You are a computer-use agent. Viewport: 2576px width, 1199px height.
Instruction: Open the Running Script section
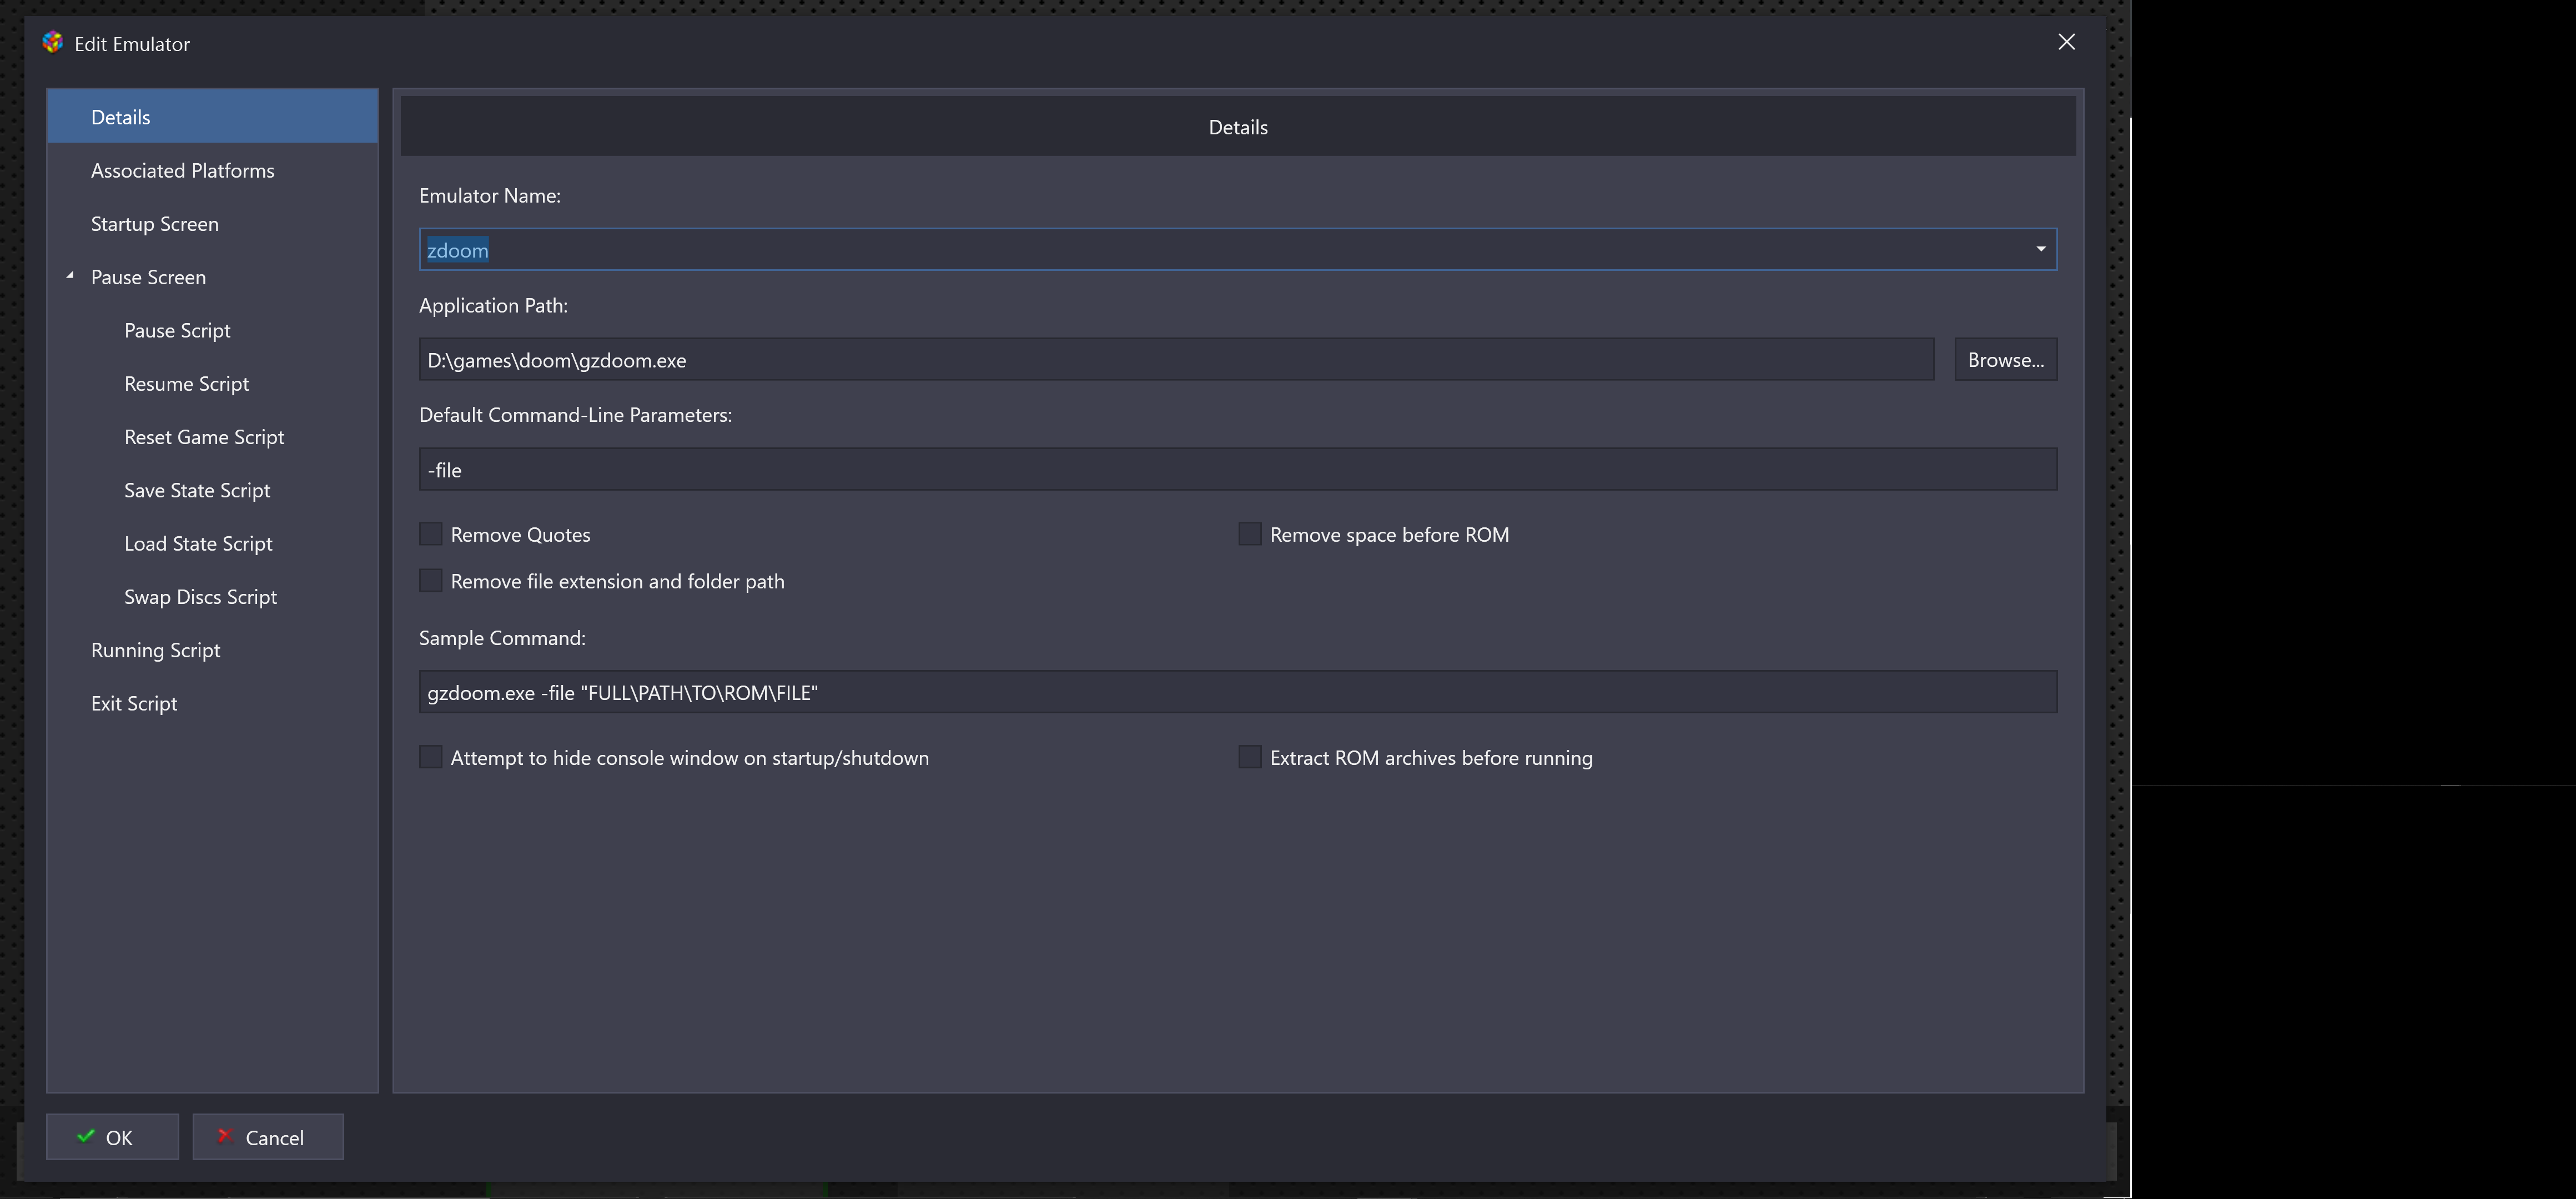point(155,650)
